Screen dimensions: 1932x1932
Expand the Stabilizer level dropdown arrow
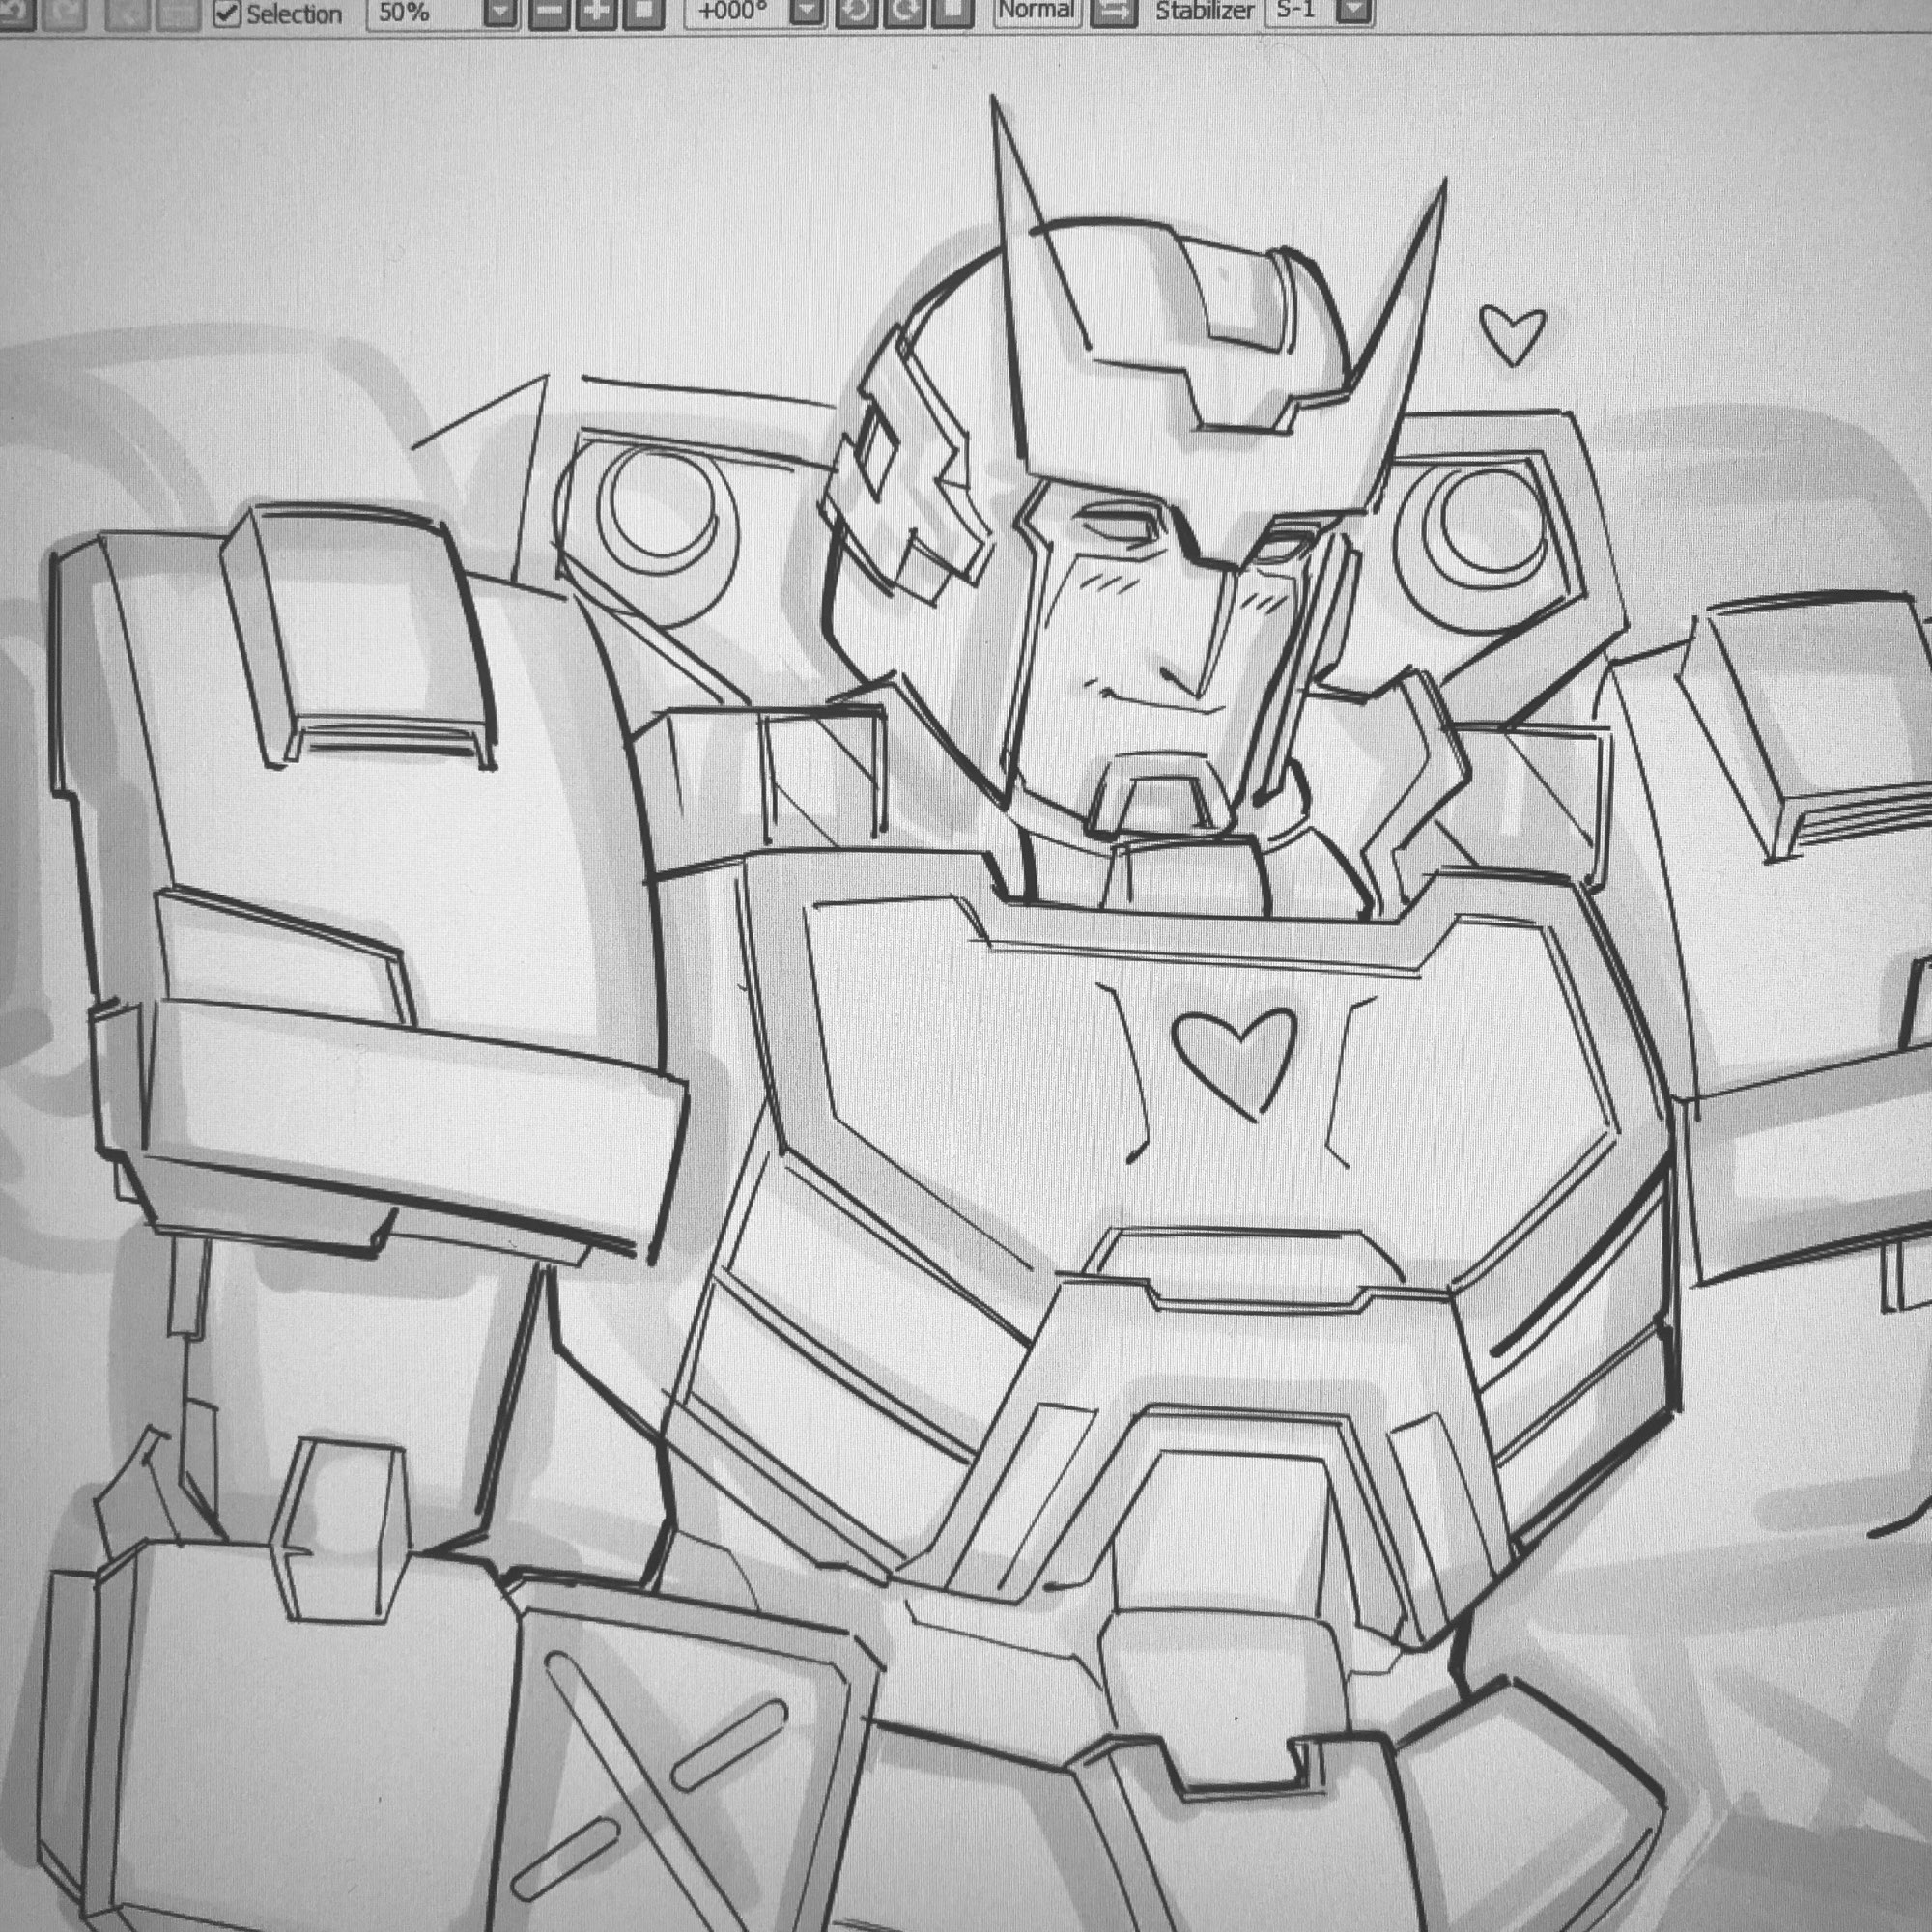click(x=1355, y=12)
